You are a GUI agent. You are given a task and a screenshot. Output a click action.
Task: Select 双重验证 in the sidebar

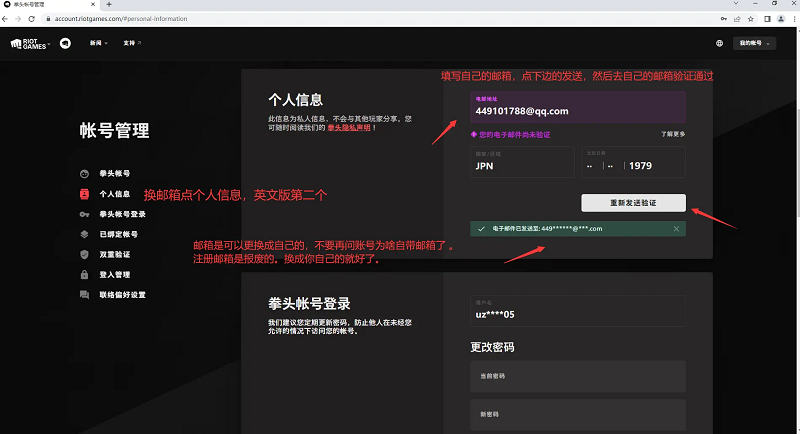click(114, 254)
